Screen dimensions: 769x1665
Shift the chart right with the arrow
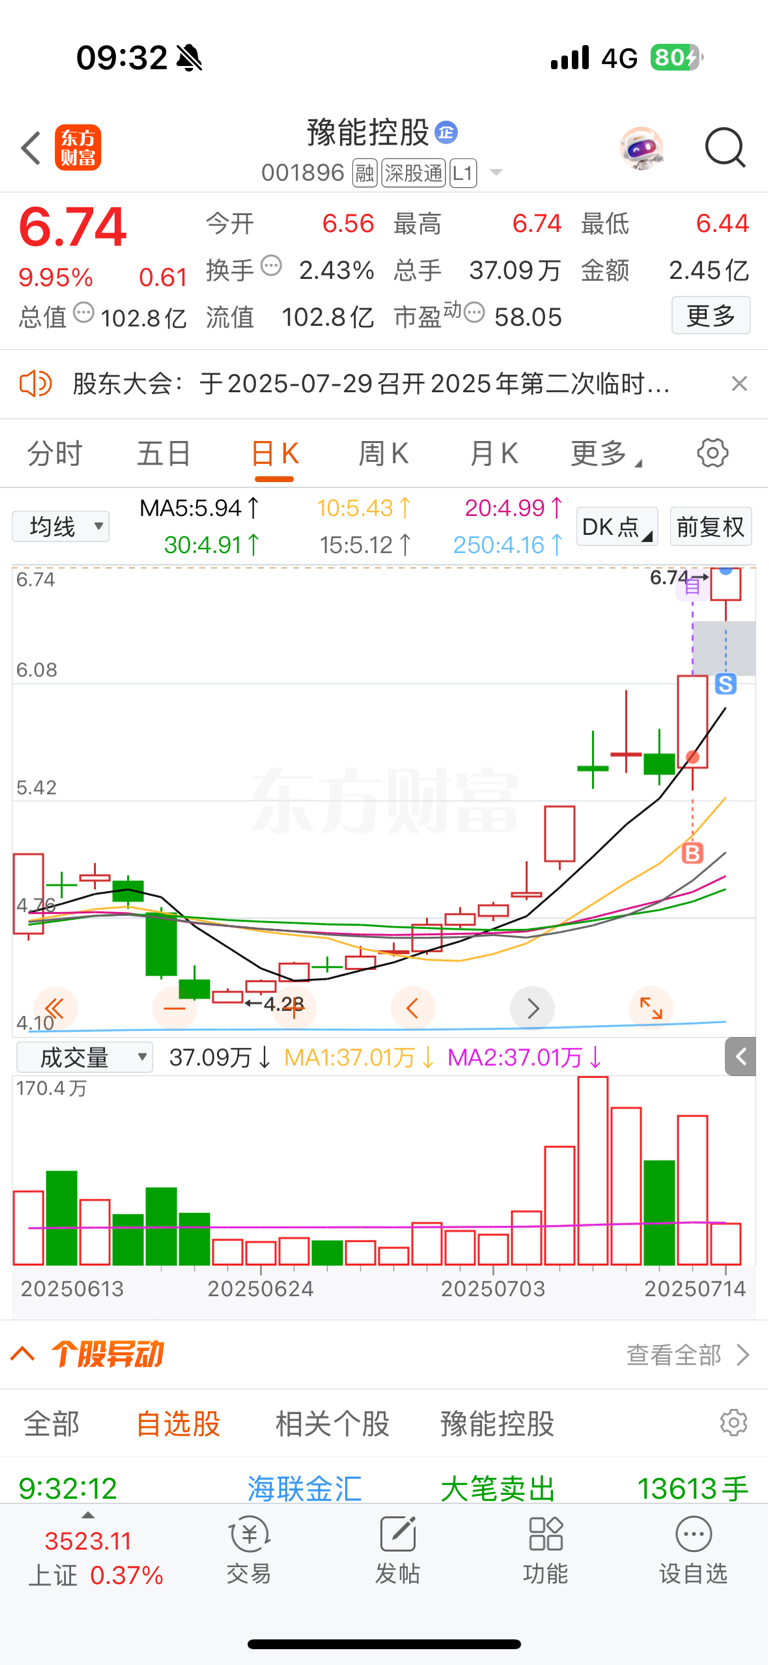pos(532,1008)
